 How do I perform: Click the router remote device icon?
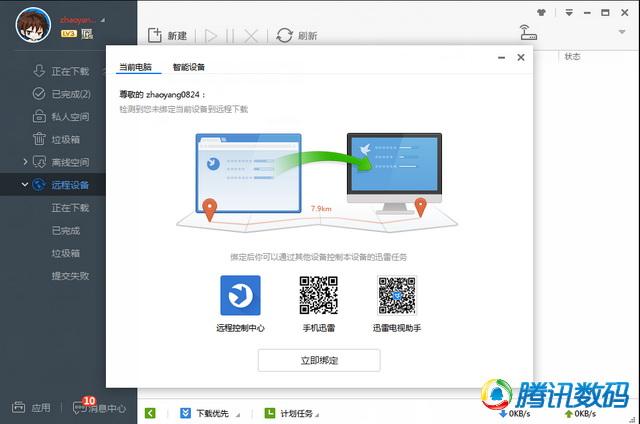point(528,33)
